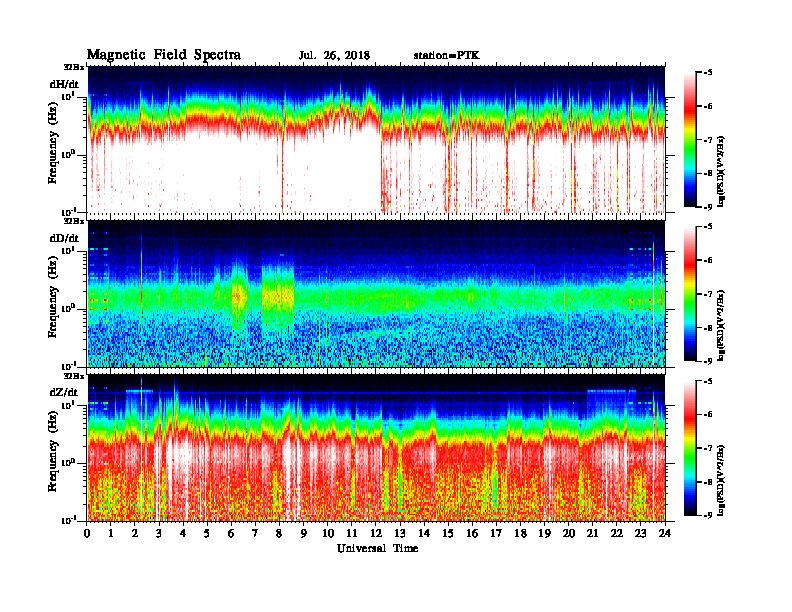The image size is (792, 612).
Task: Click the dZ/dt spectrogram plot area
Action: [376, 448]
